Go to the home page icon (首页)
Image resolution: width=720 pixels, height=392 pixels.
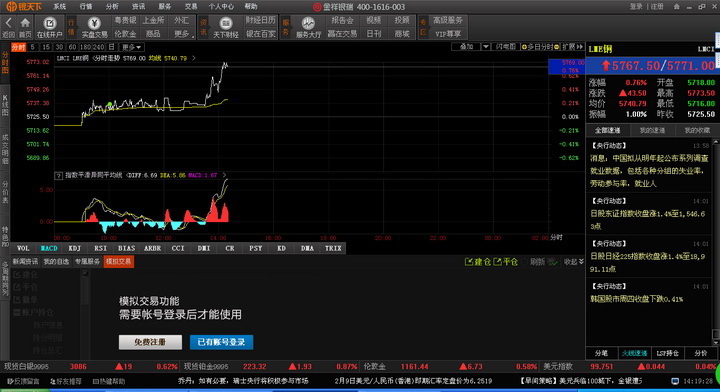click(25, 23)
